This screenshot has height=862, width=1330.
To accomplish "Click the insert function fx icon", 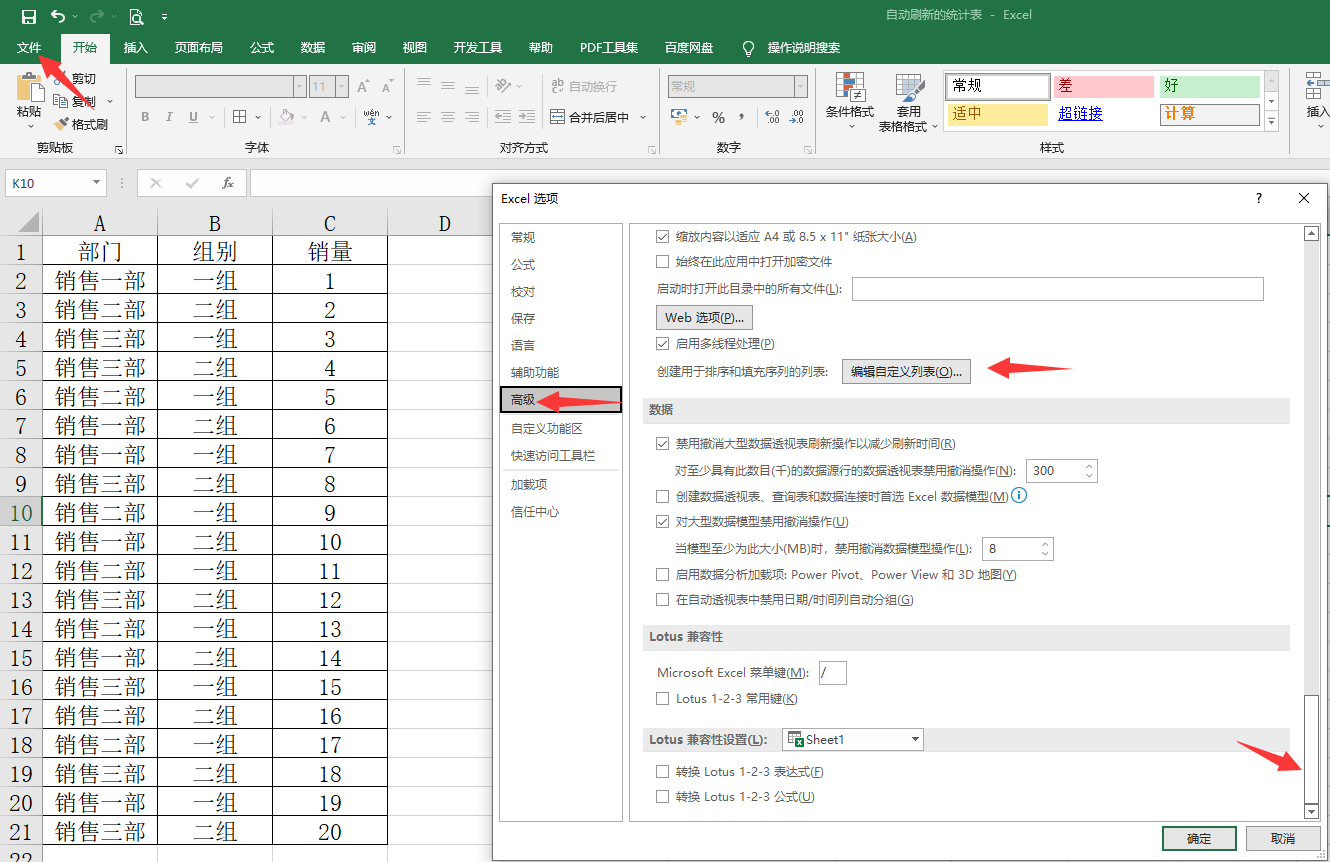I will pos(228,183).
